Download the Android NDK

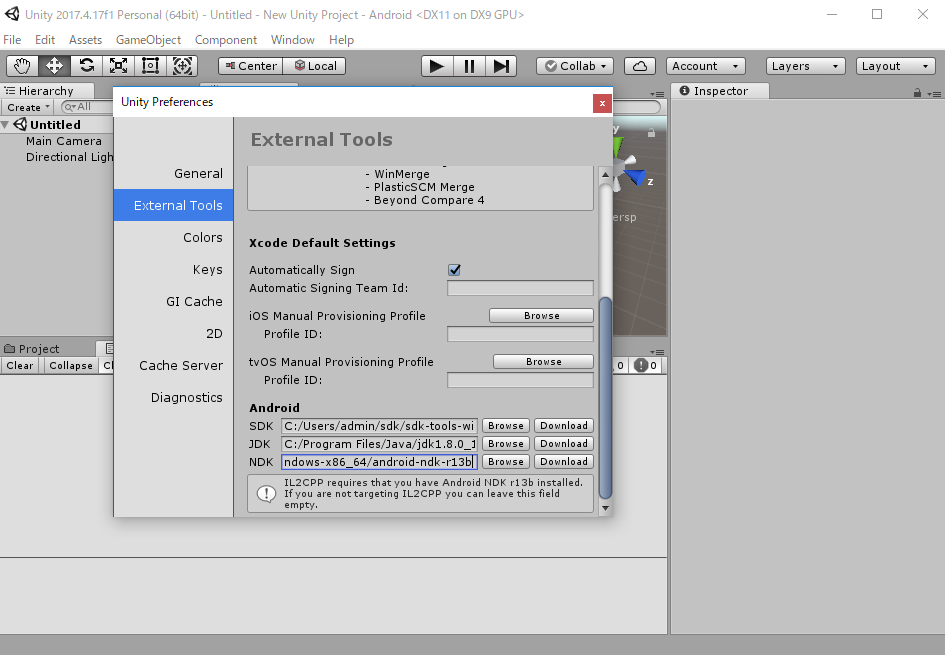point(564,462)
